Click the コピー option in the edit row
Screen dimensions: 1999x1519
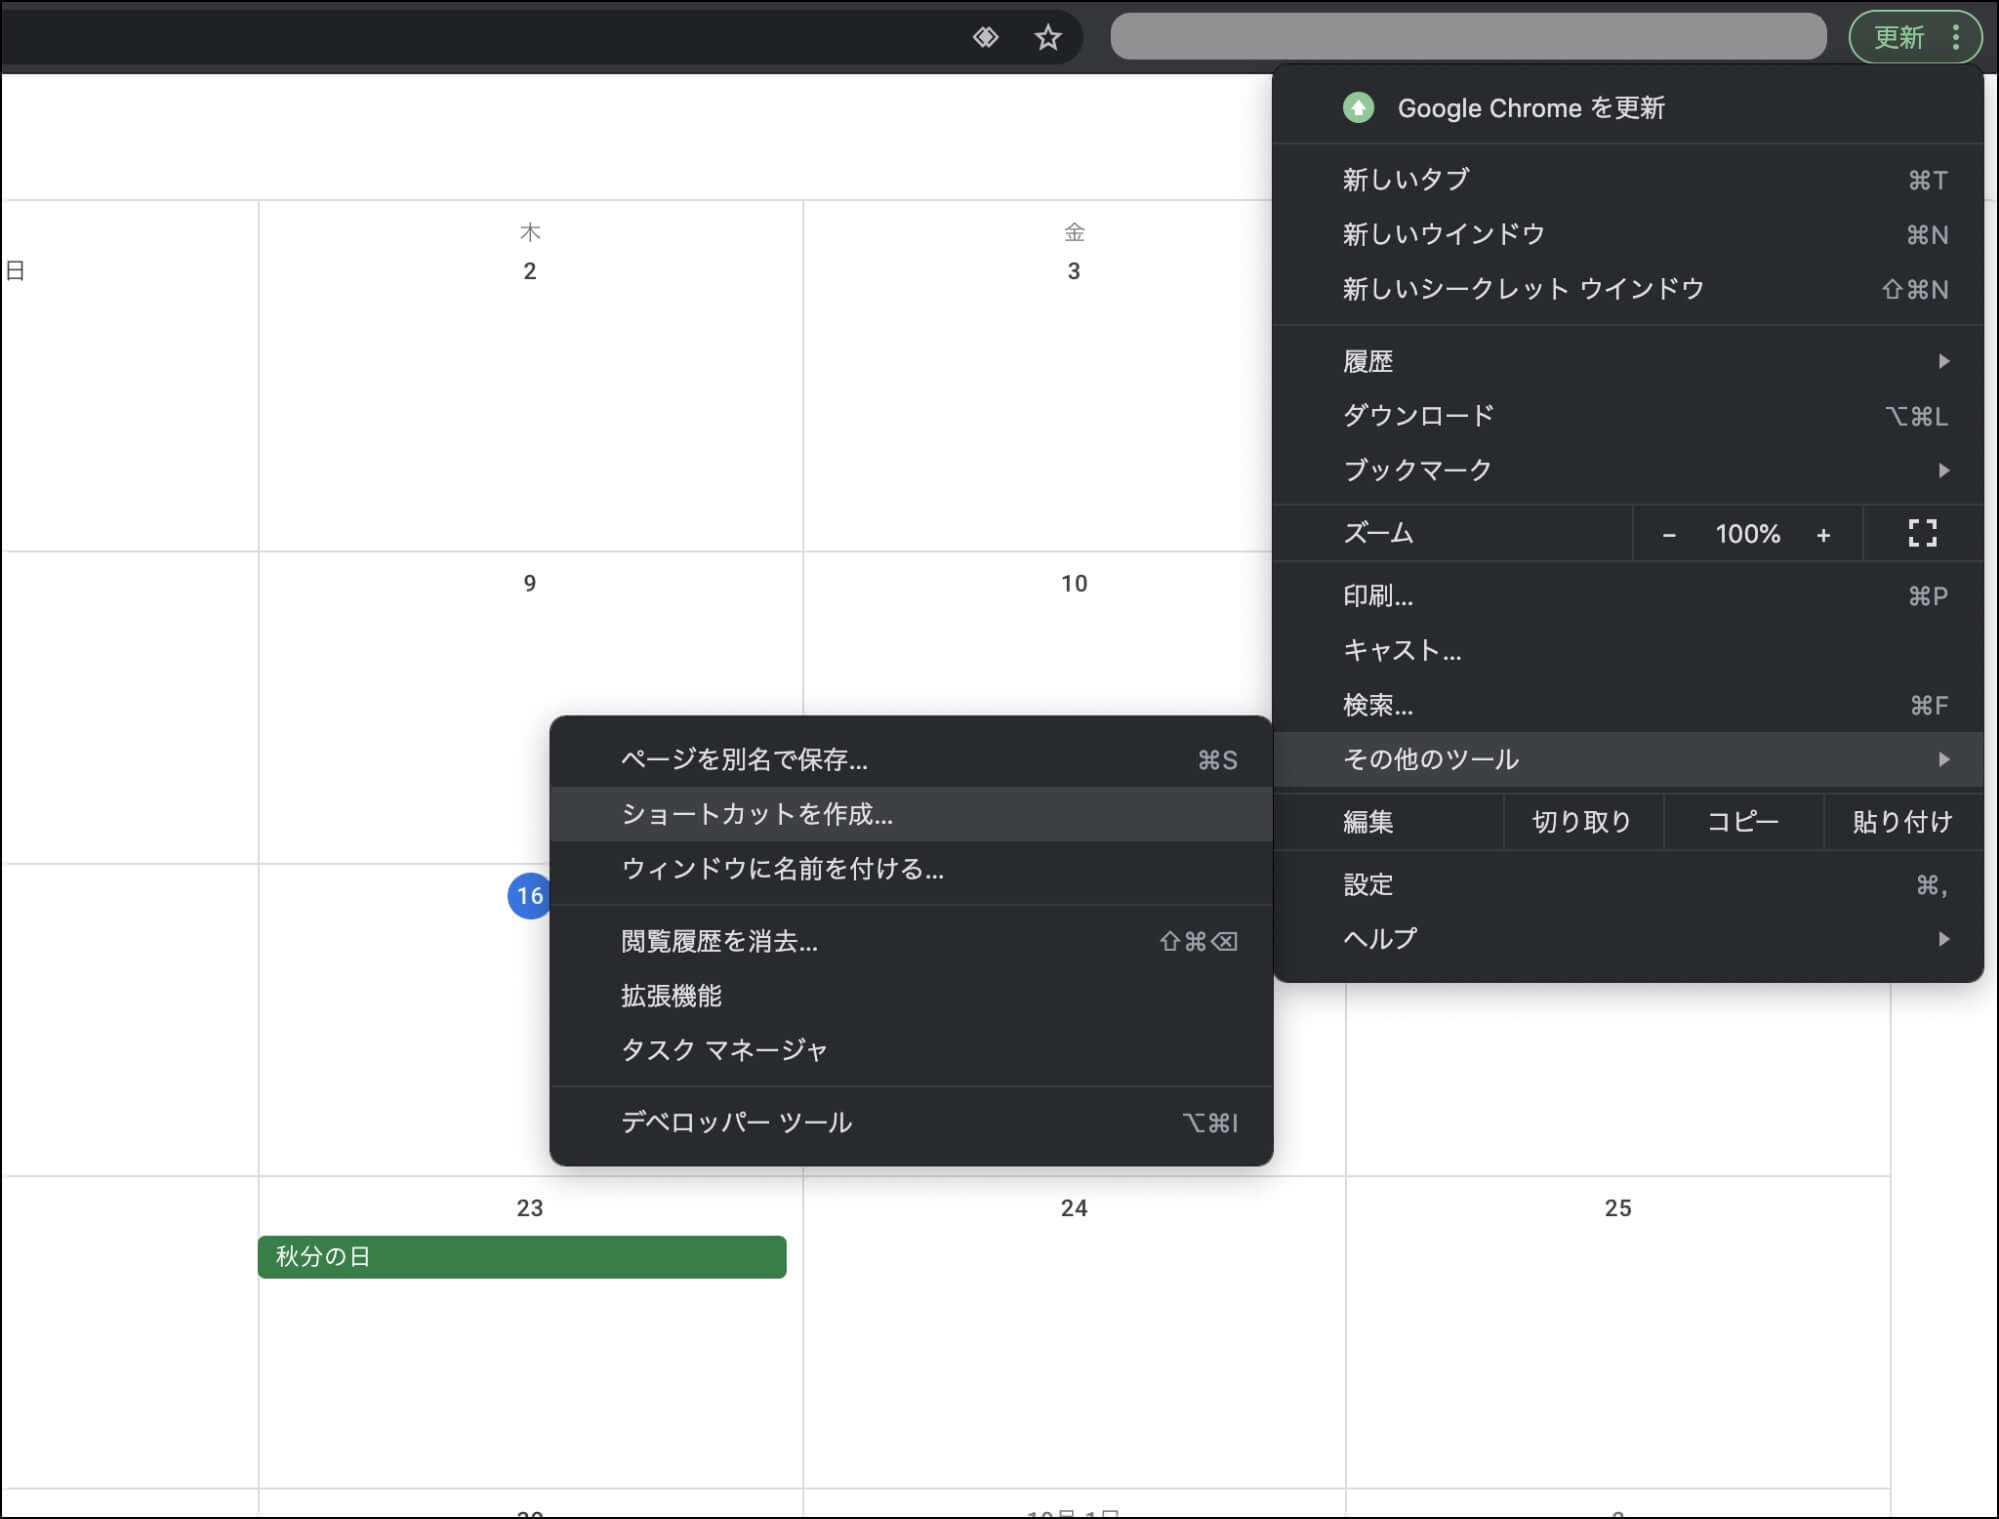(1742, 821)
